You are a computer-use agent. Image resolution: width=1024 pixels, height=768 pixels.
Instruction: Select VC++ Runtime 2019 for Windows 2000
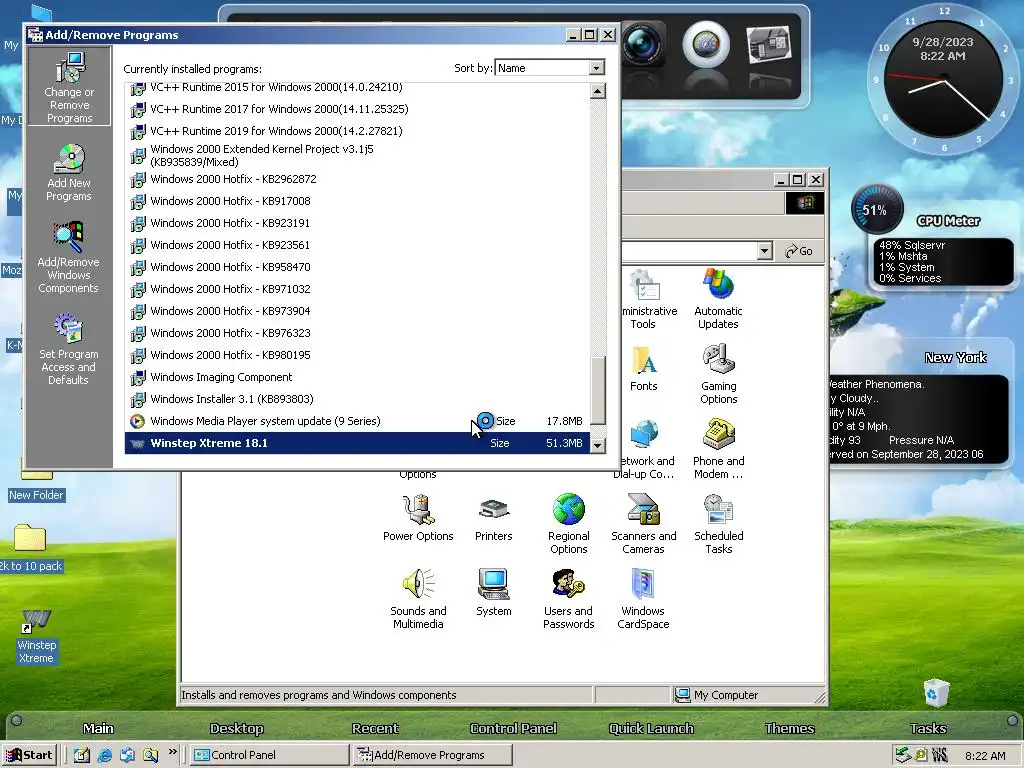click(357, 131)
